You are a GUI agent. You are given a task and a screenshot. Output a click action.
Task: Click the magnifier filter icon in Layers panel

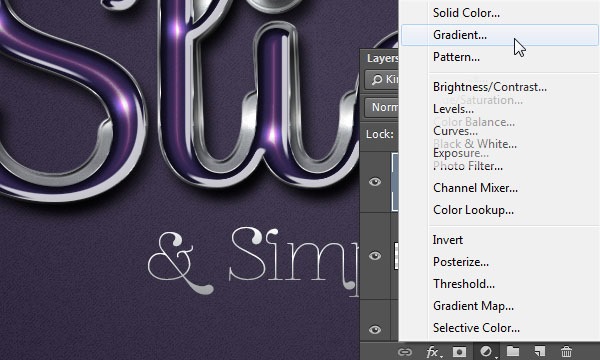[x=377, y=80]
